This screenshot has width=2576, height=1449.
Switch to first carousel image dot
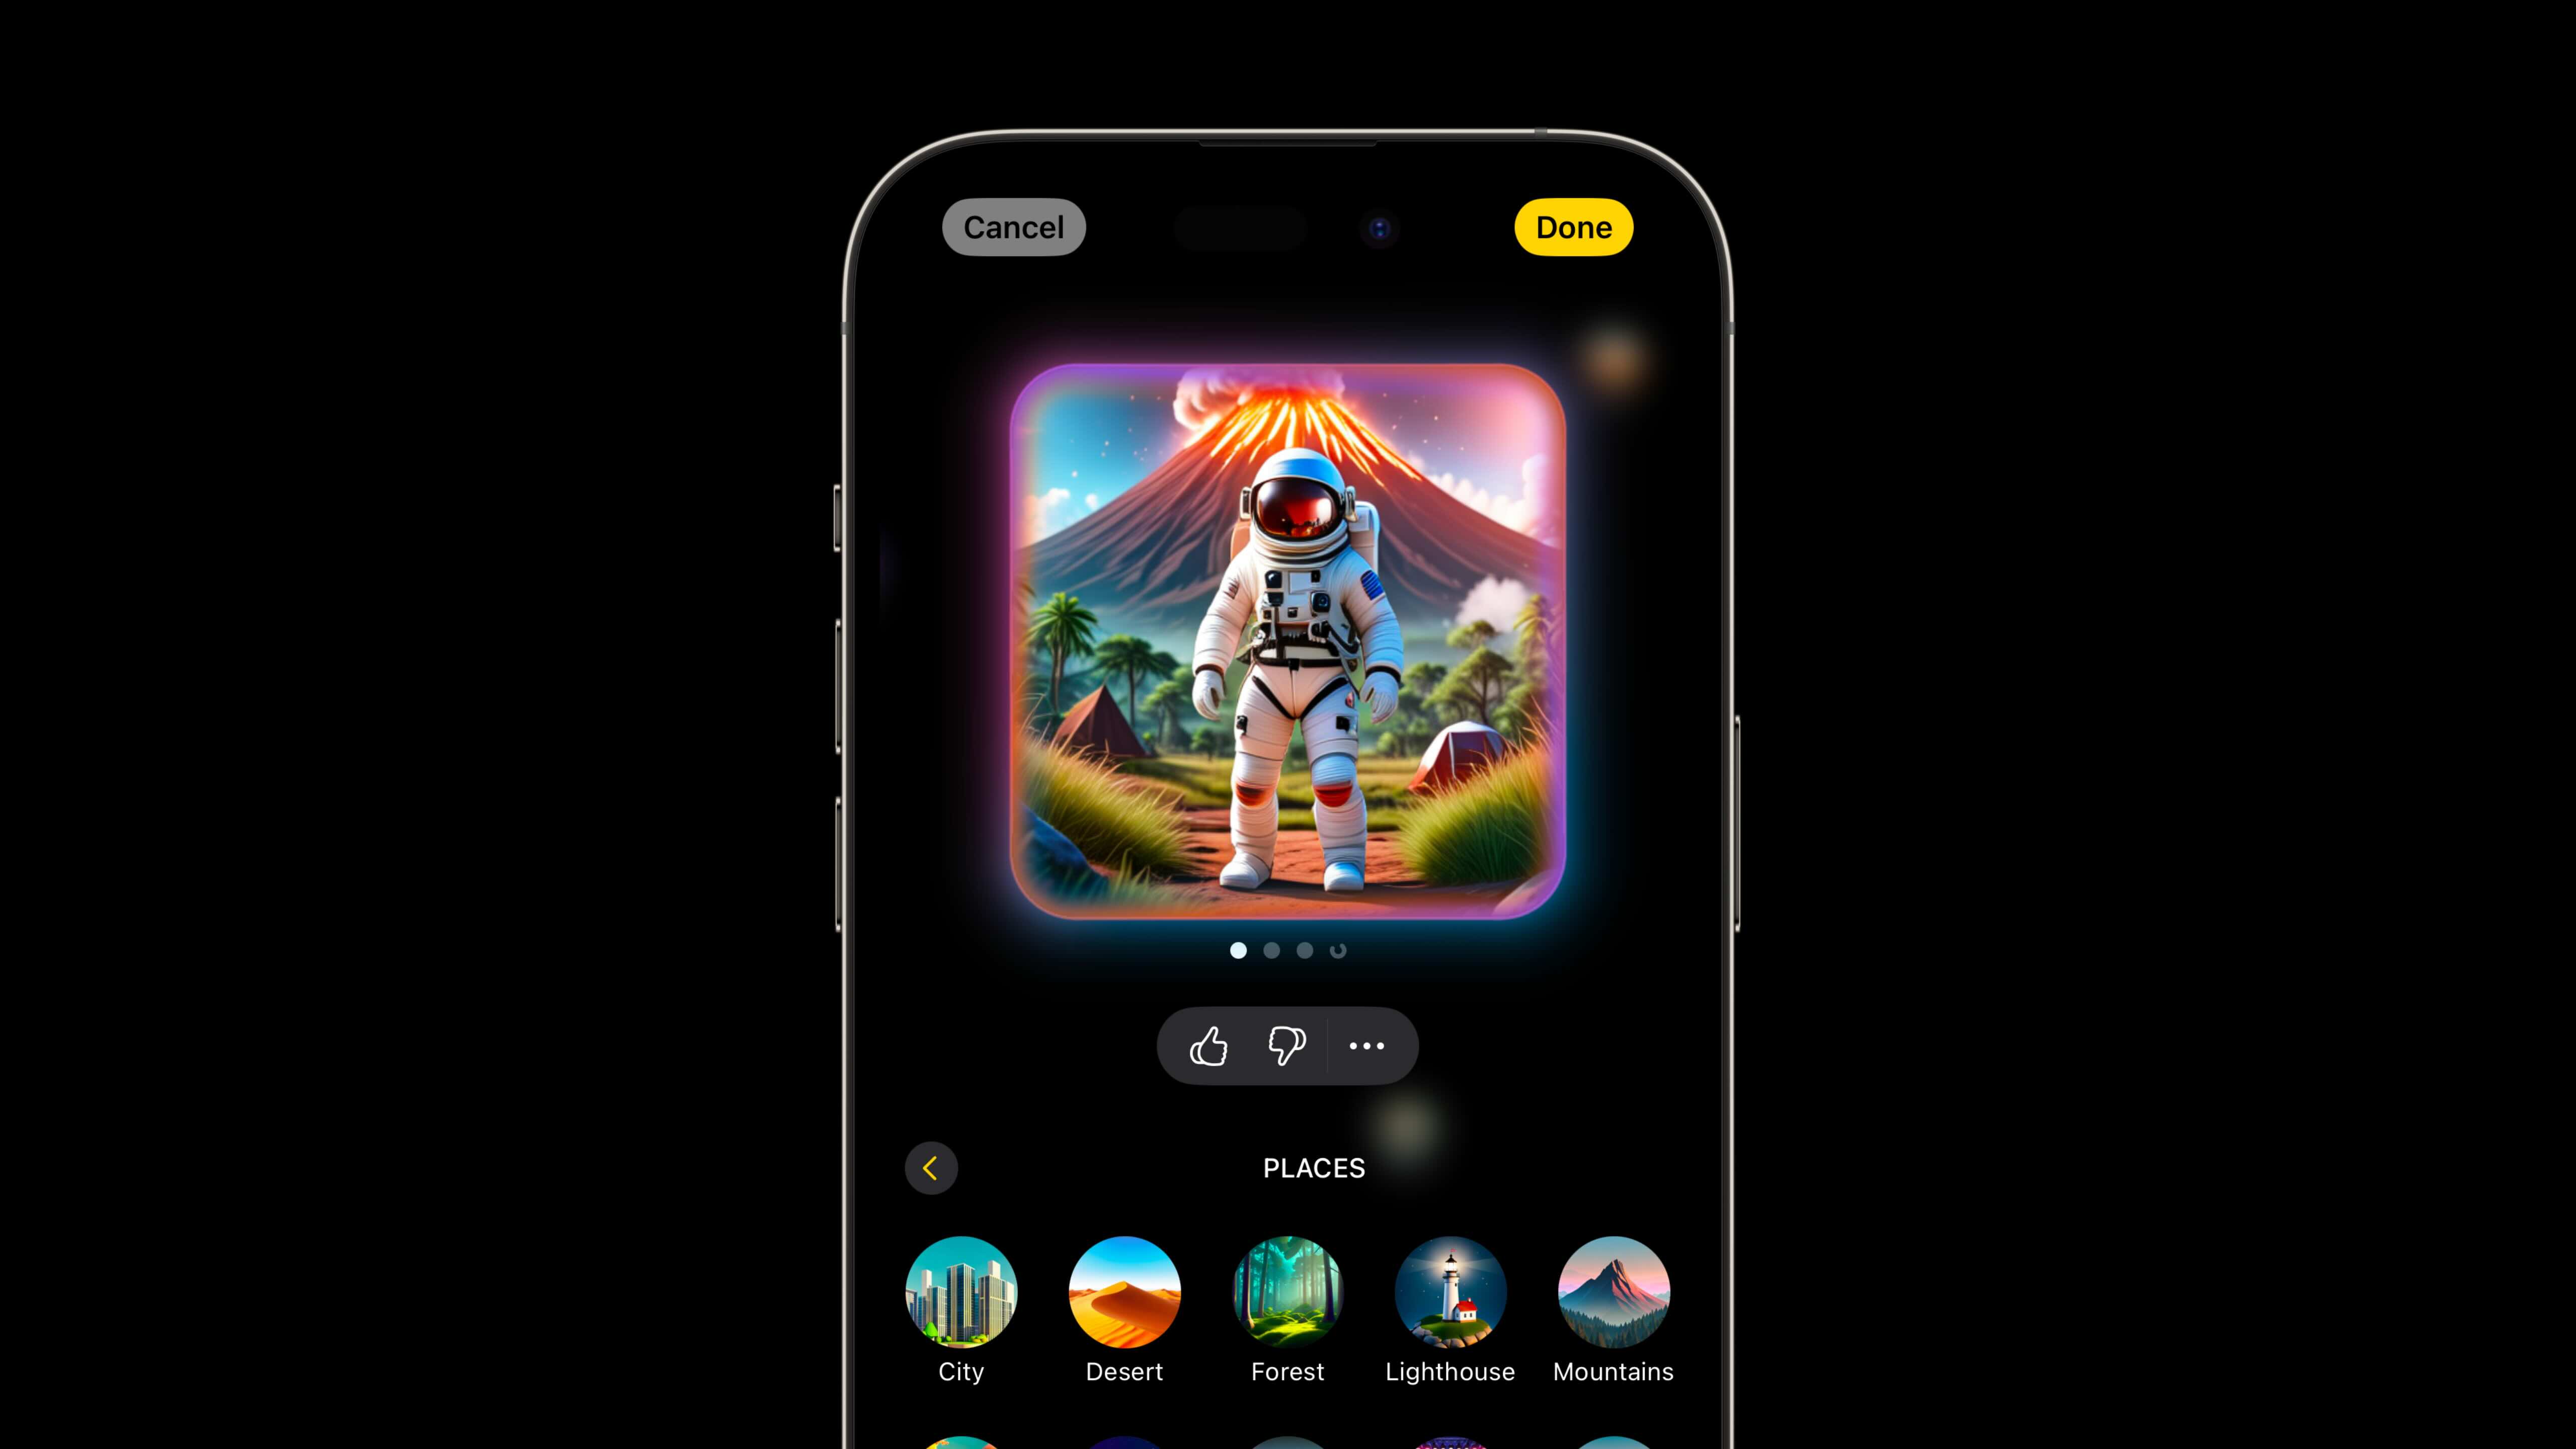pos(1239,950)
